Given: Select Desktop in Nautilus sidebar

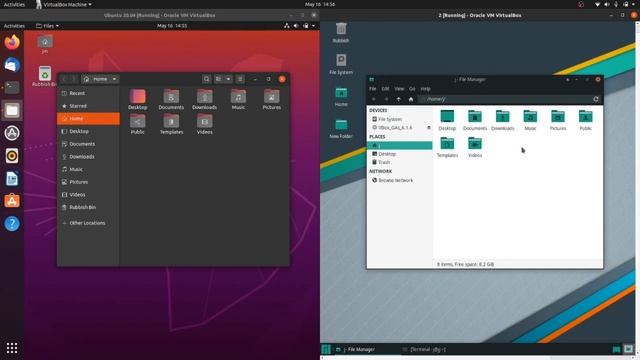Looking at the screenshot, I should point(89,131).
